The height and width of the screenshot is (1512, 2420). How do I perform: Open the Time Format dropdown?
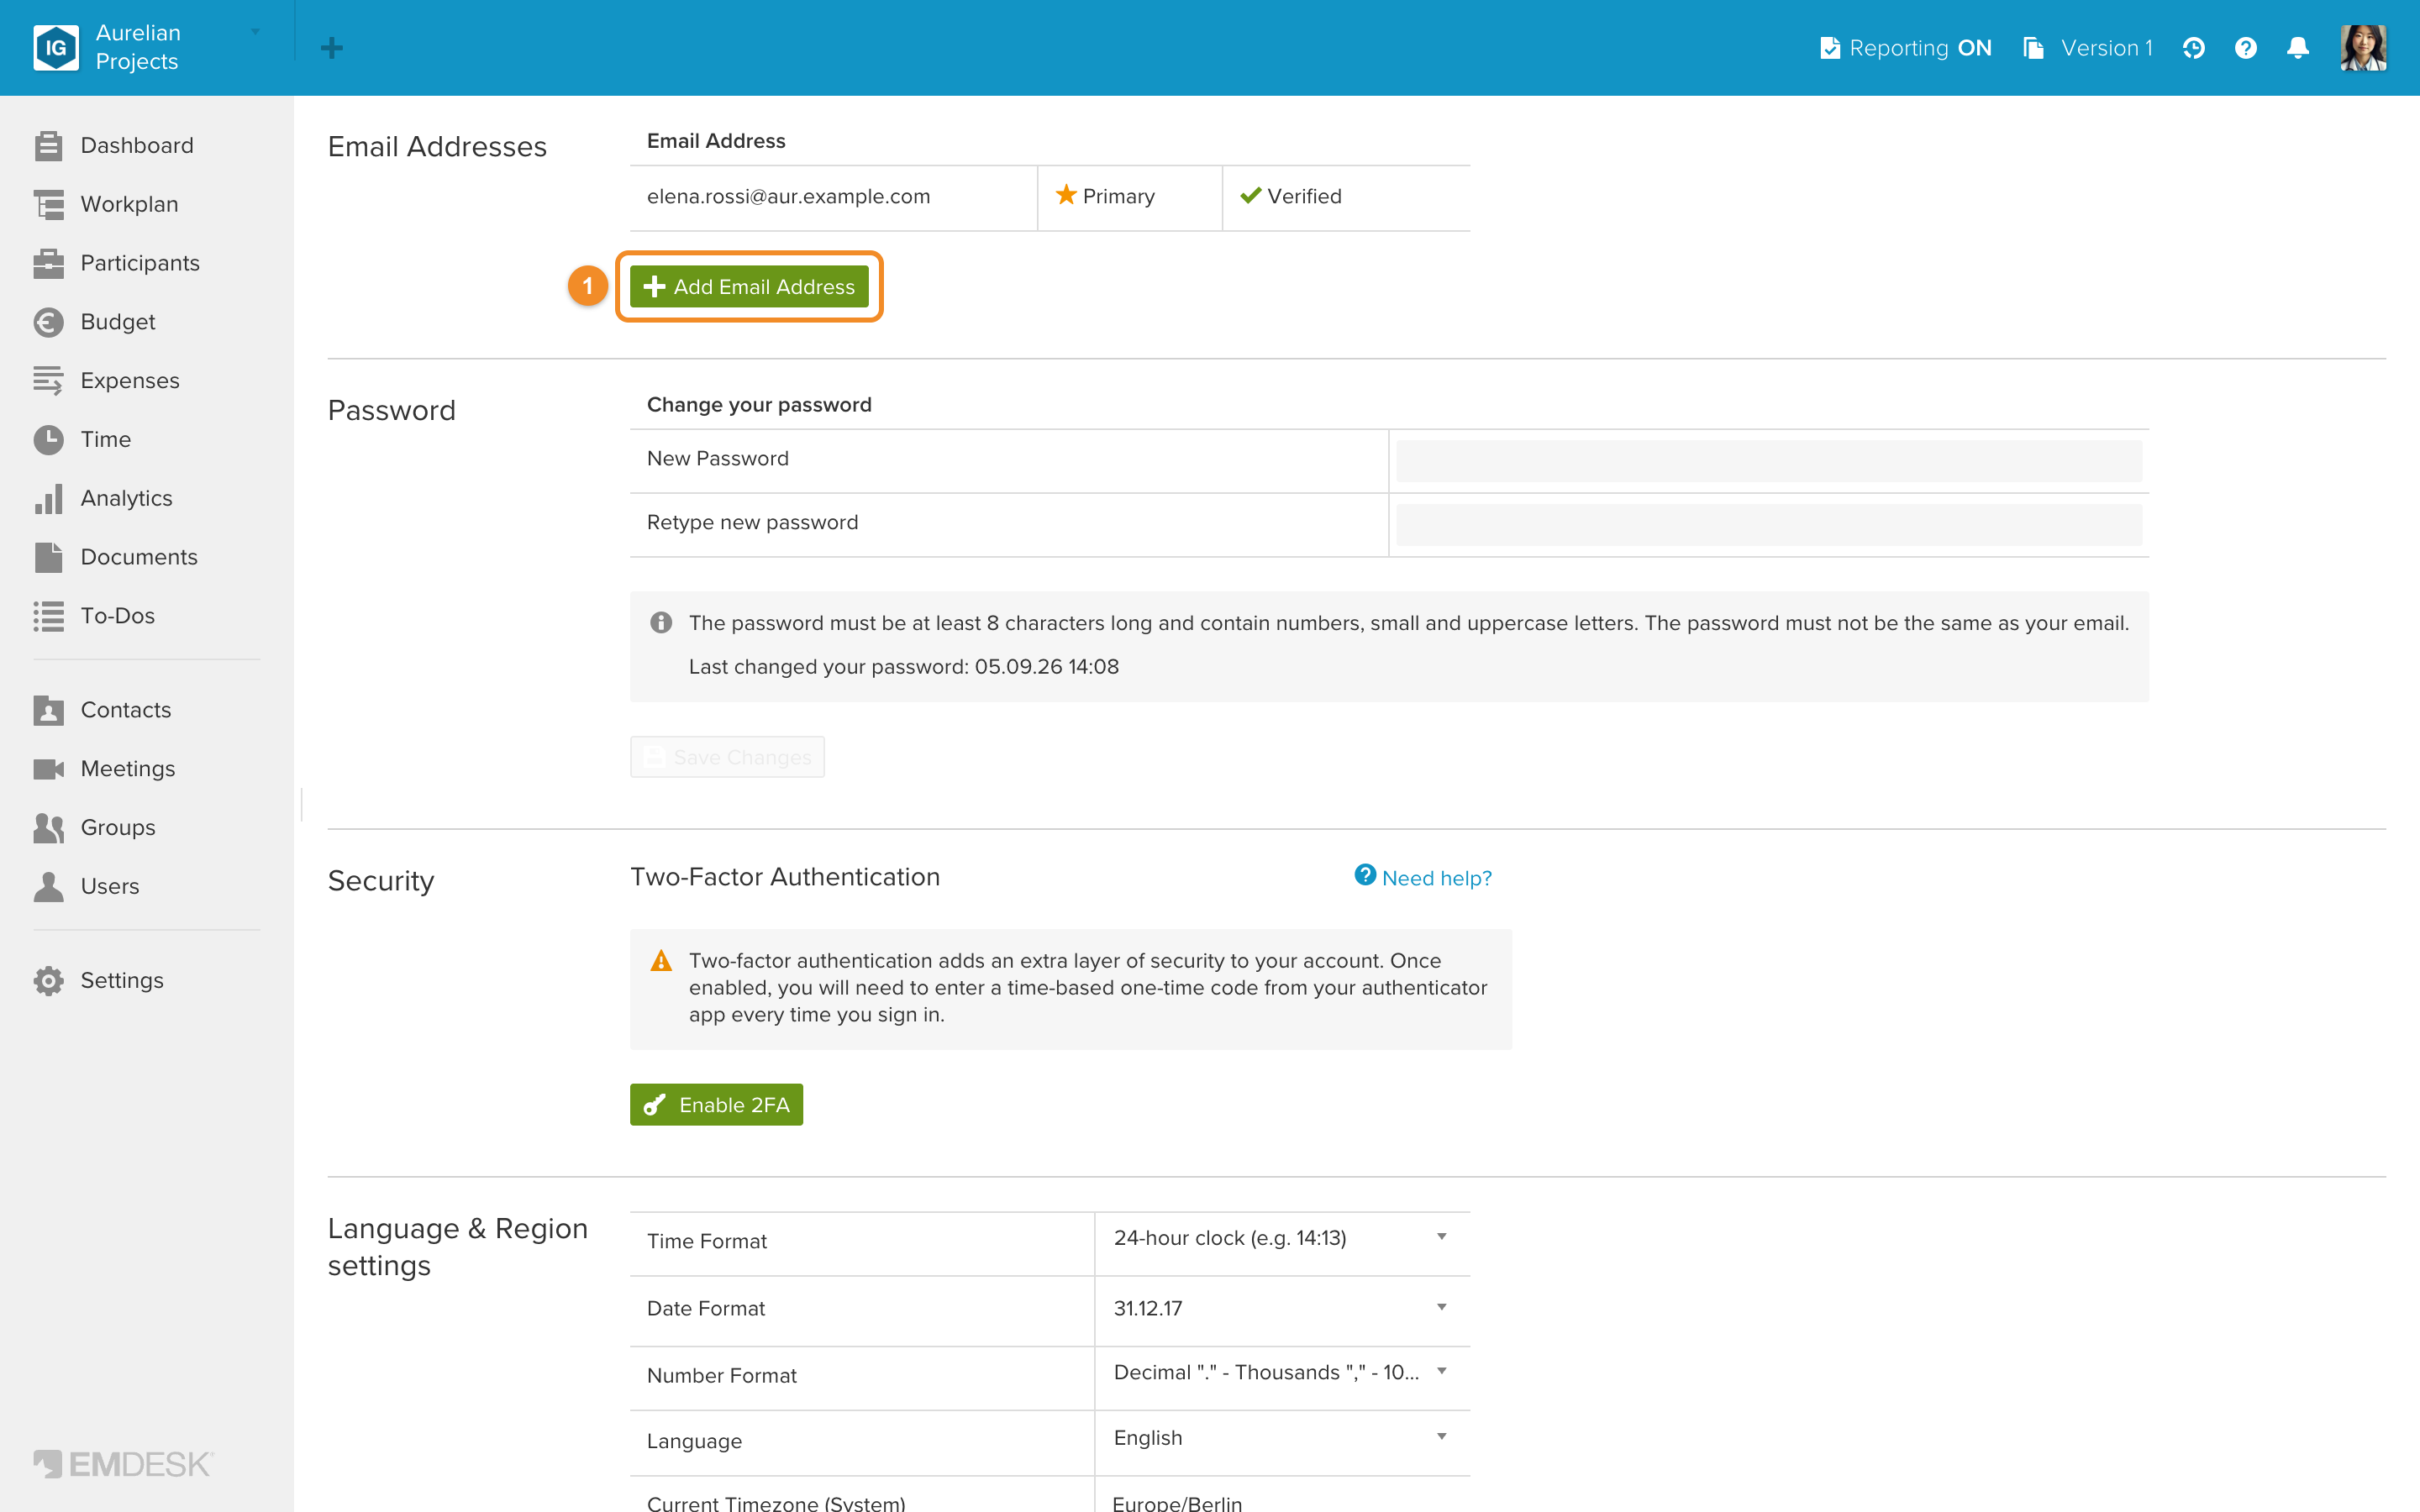(x=1282, y=1238)
